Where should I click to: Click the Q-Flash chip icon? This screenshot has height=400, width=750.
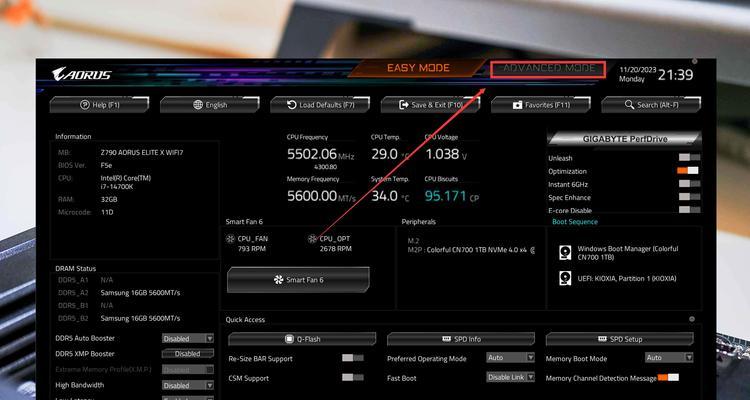tap(289, 339)
